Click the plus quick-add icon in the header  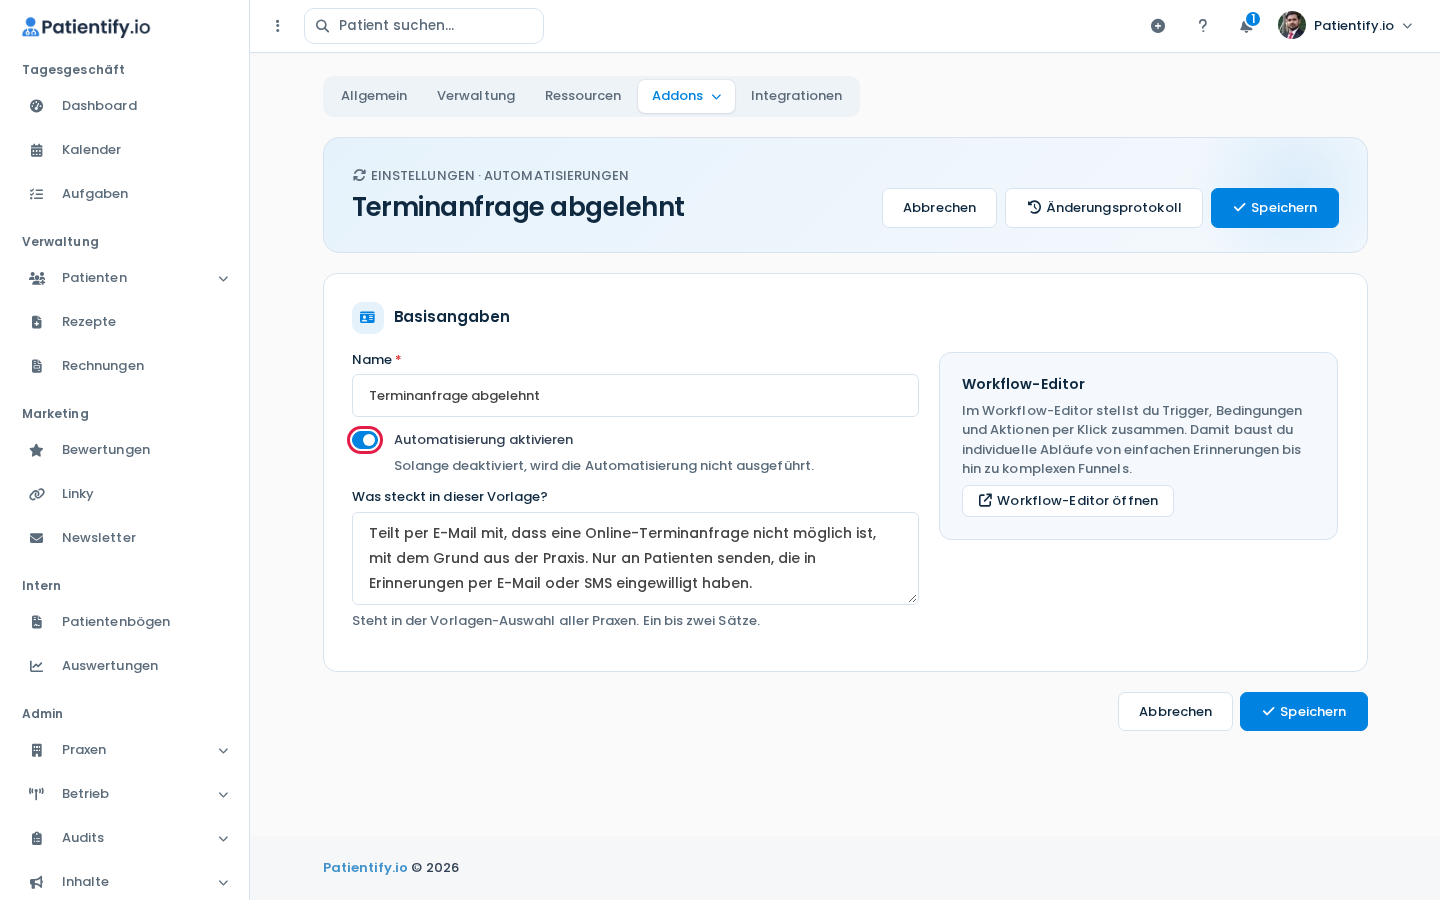point(1158,26)
